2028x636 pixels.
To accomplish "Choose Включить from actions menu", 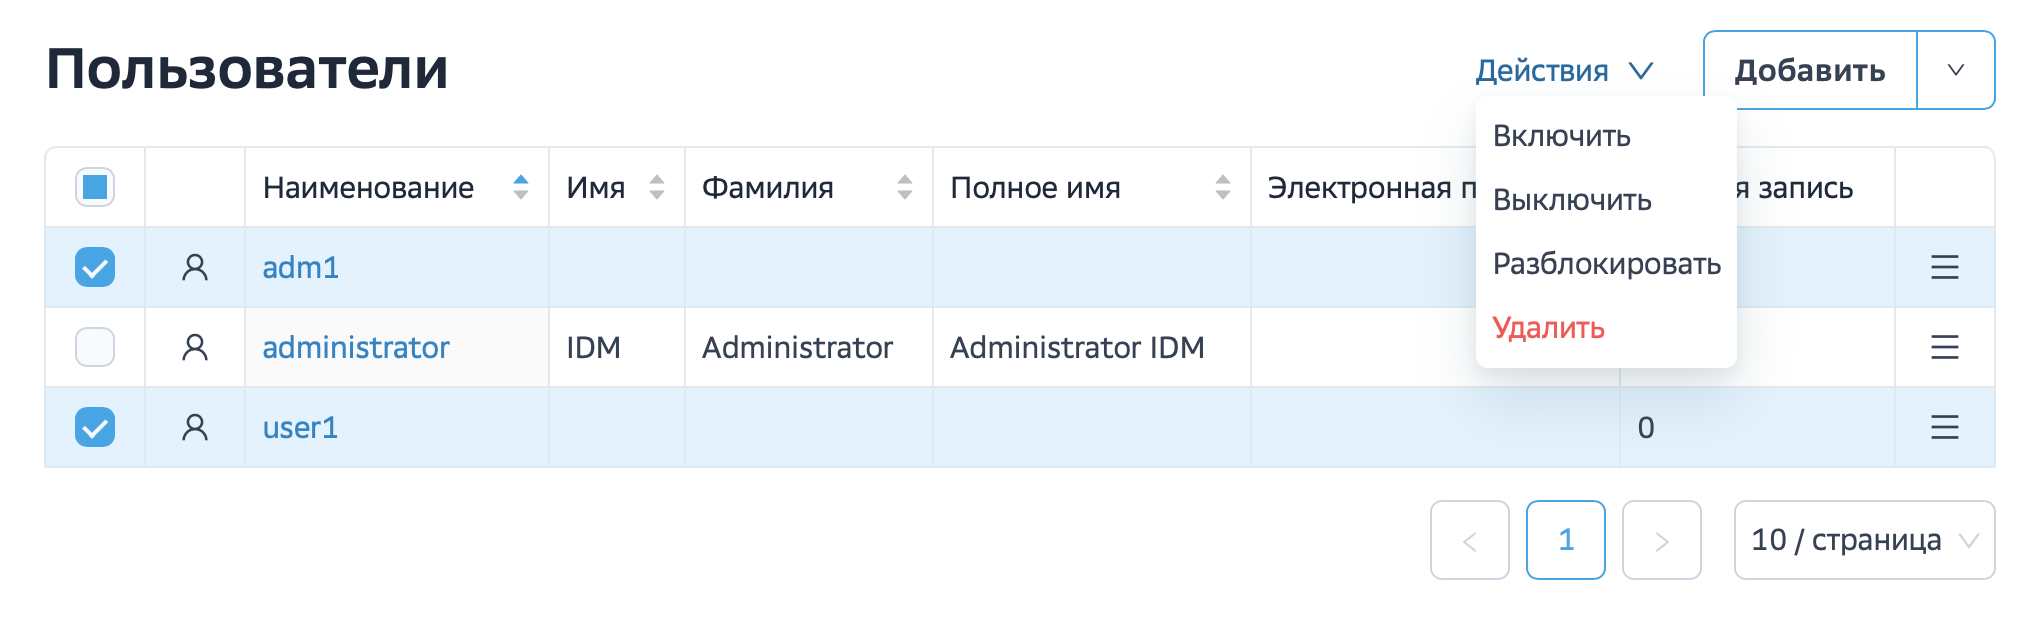I will coord(1561,136).
